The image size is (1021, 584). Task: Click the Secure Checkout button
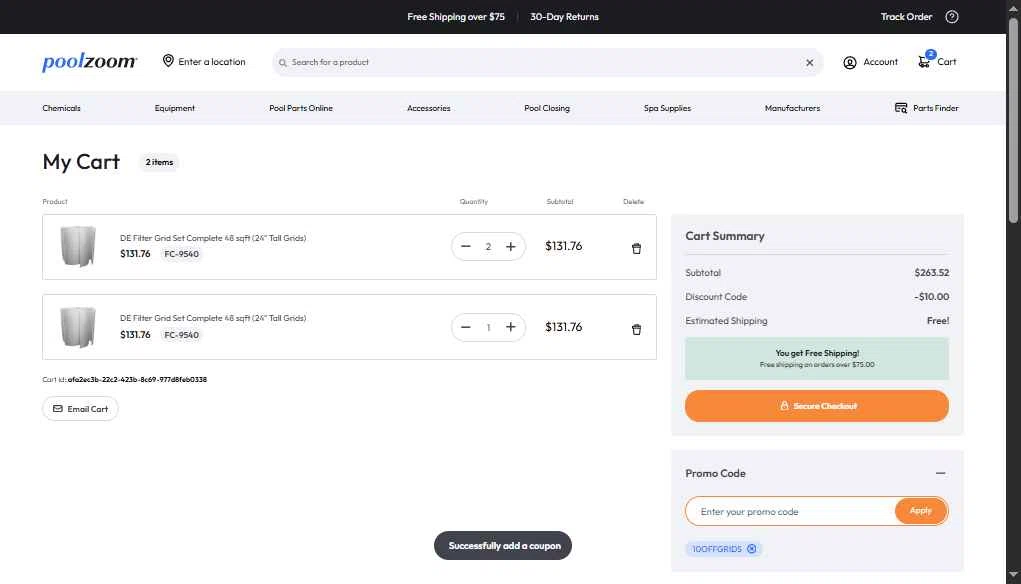click(816, 406)
